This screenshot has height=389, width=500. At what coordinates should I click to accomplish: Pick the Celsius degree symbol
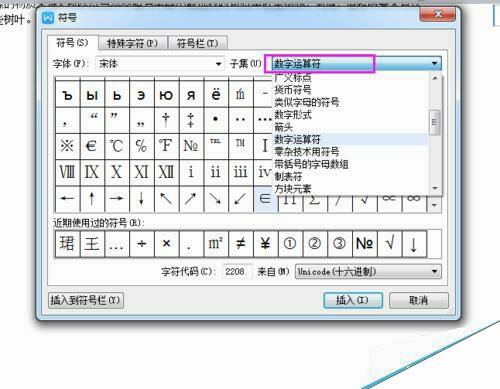[x=116, y=146]
